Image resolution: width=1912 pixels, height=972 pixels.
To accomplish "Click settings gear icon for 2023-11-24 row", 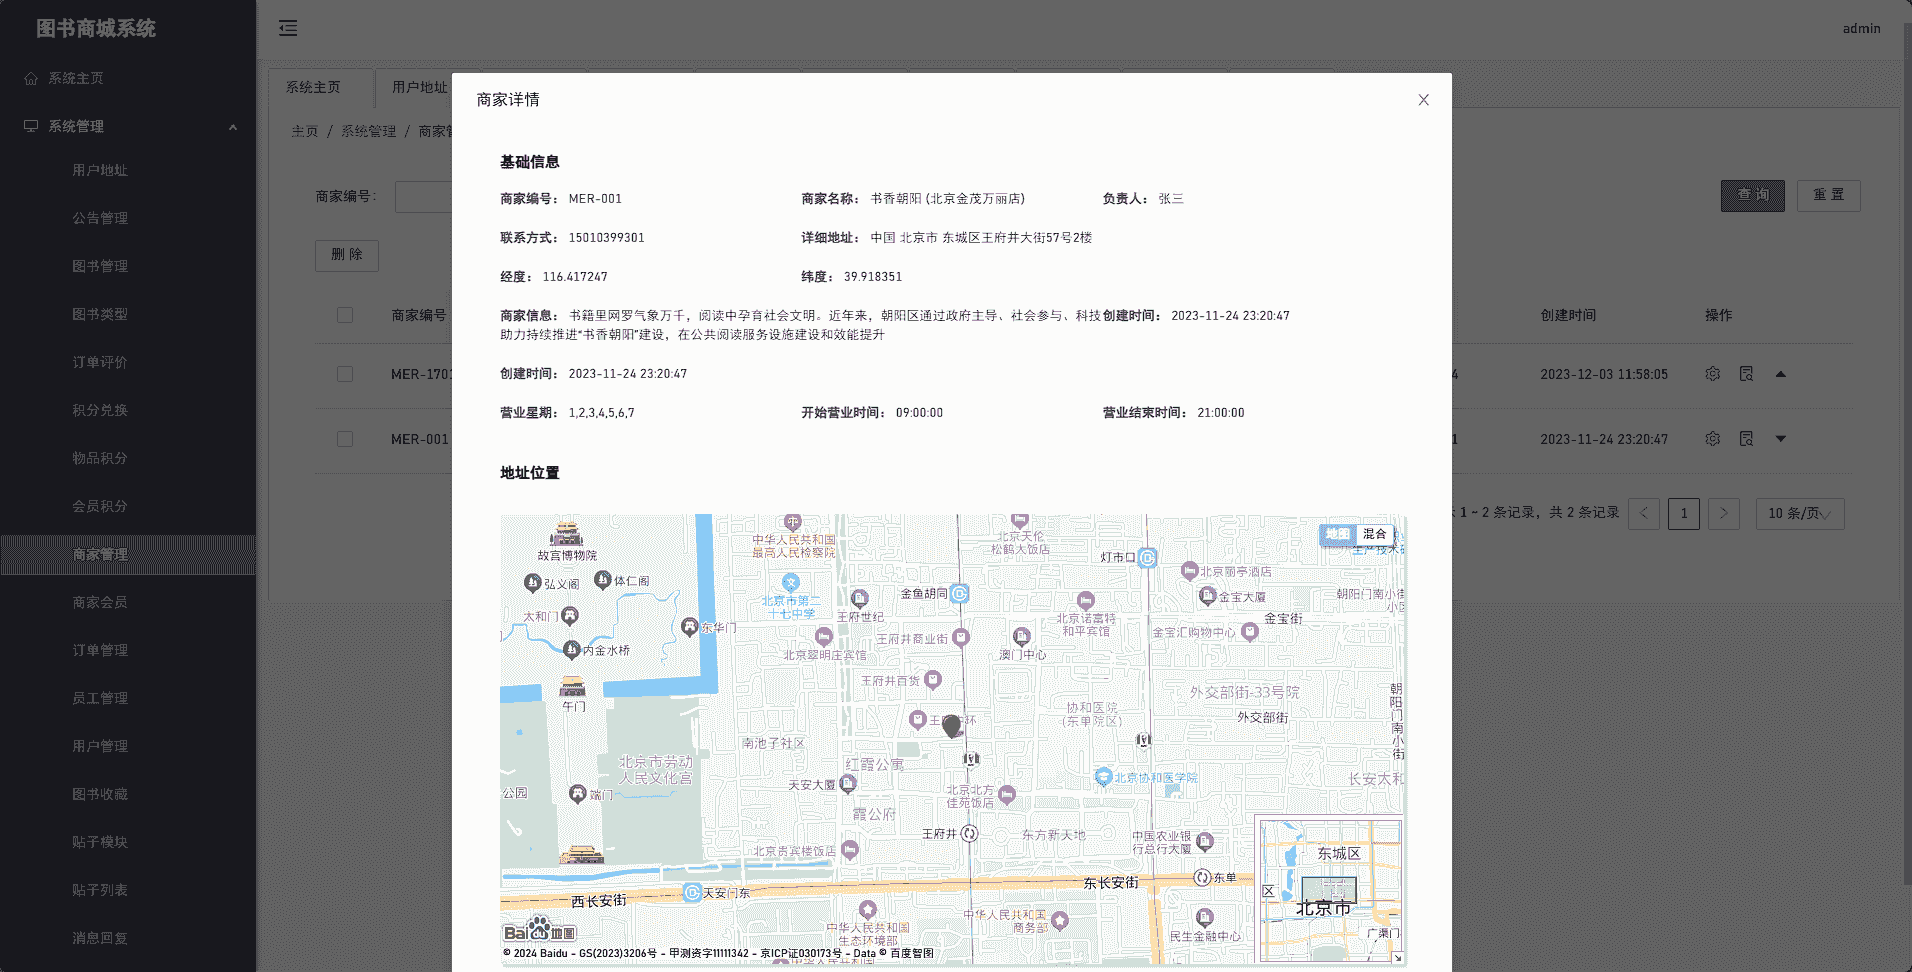I will tap(1713, 439).
